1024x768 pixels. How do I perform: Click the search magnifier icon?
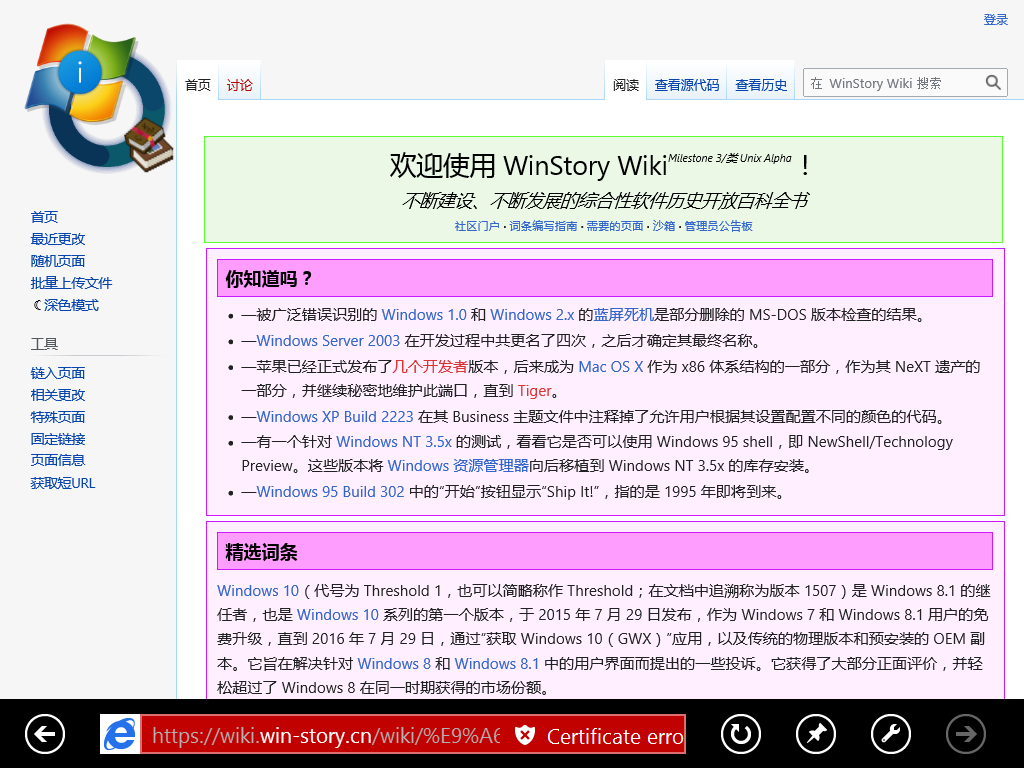click(x=993, y=82)
